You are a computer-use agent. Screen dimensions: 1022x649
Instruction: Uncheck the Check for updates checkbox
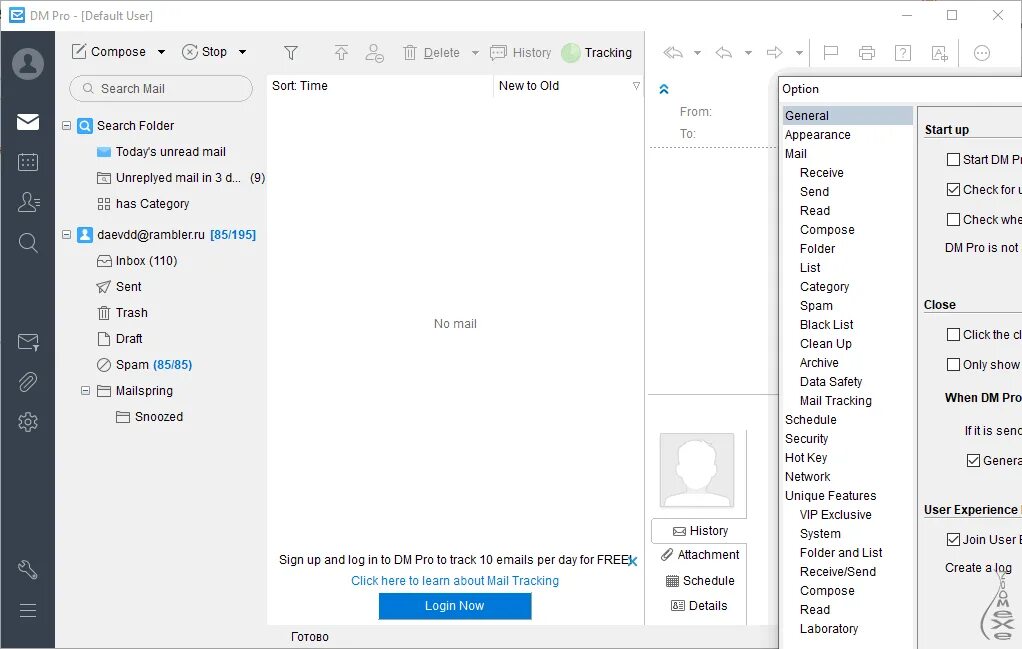pyautogui.click(x=953, y=190)
